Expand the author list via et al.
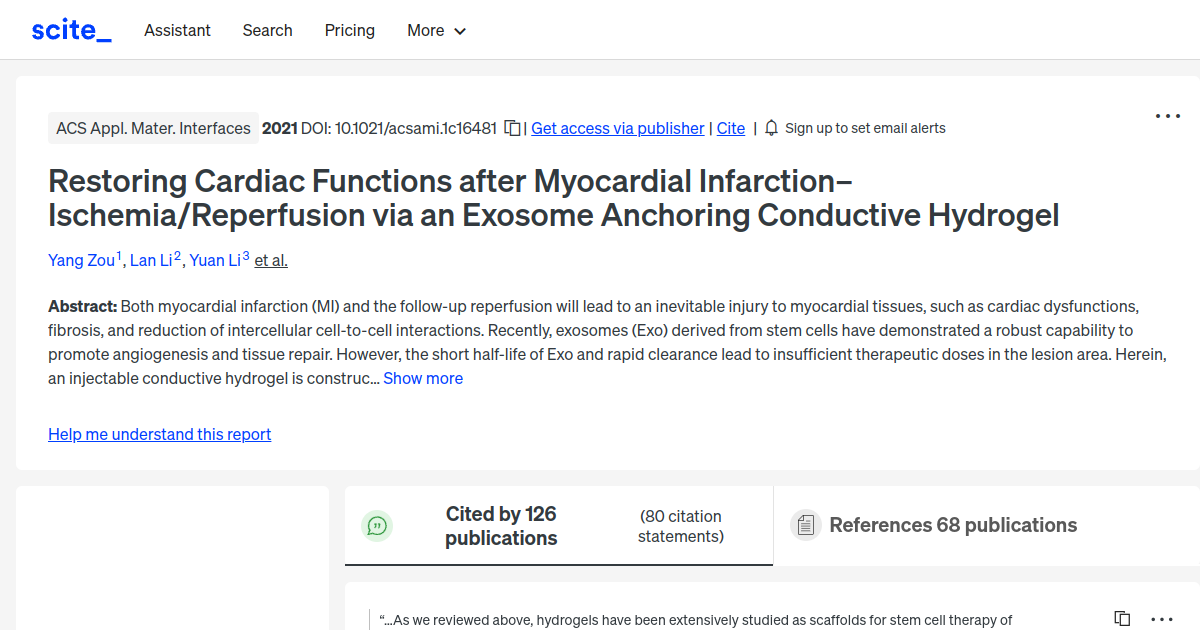 point(270,260)
